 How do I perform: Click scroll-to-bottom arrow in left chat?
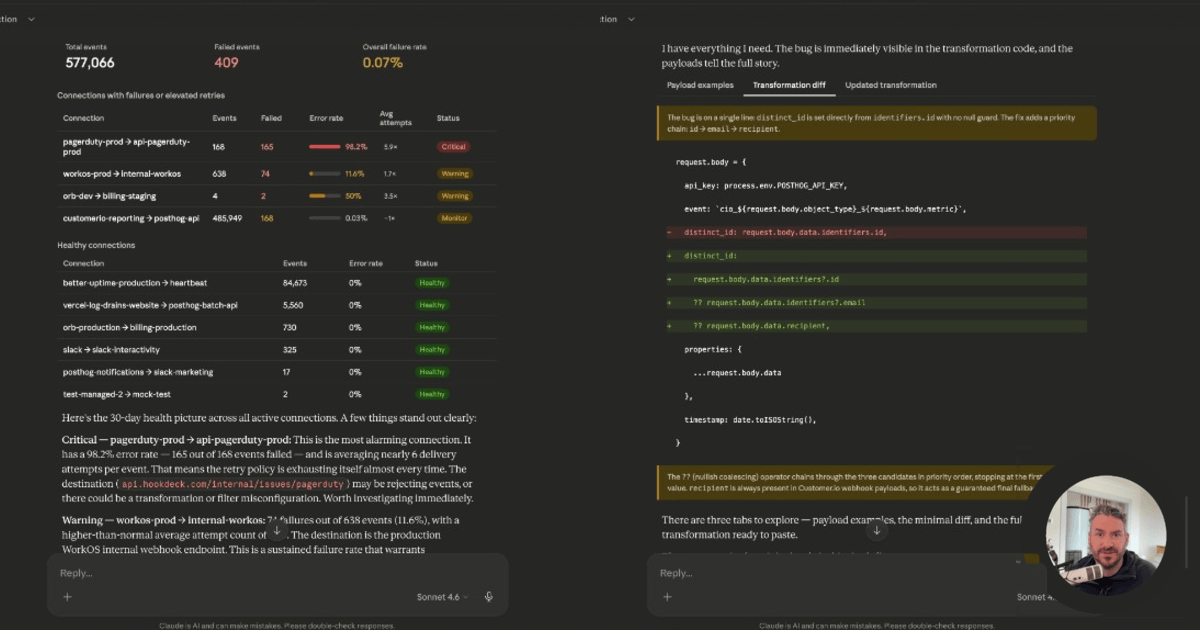tap(277, 530)
